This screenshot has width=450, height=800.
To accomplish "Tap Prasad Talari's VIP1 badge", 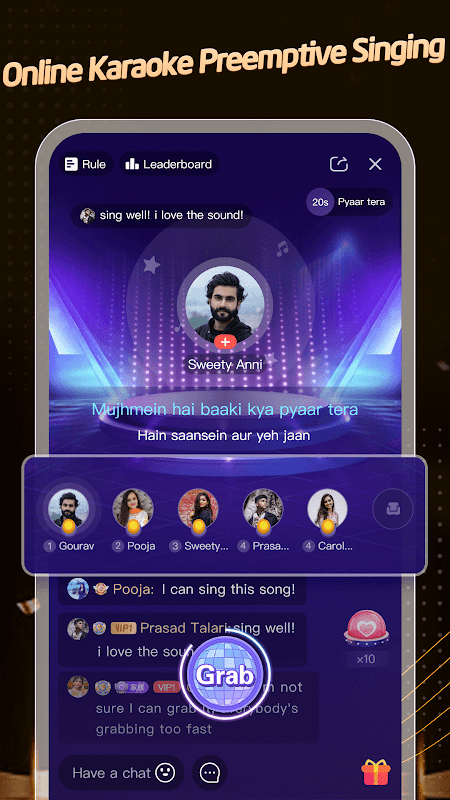I will (x=123, y=628).
